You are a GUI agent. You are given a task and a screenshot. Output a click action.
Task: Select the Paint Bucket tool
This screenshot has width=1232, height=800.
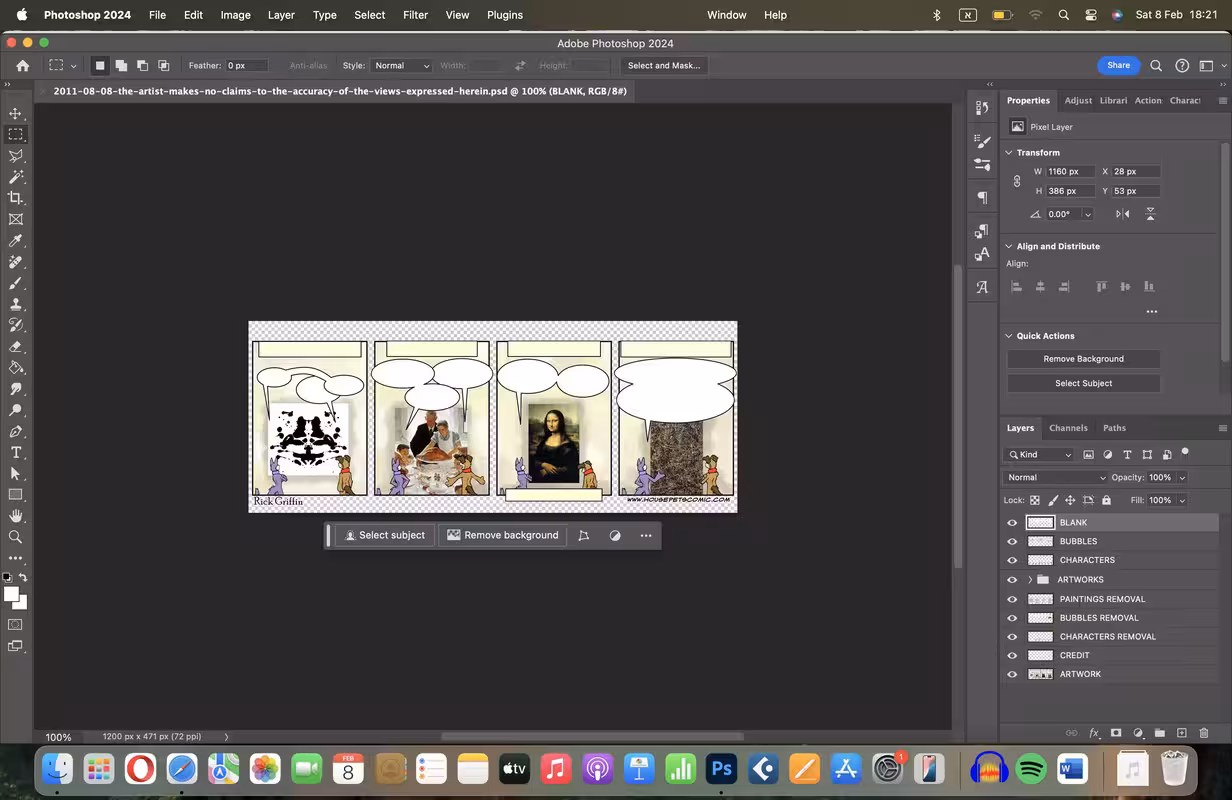pyautogui.click(x=15, y=368)
